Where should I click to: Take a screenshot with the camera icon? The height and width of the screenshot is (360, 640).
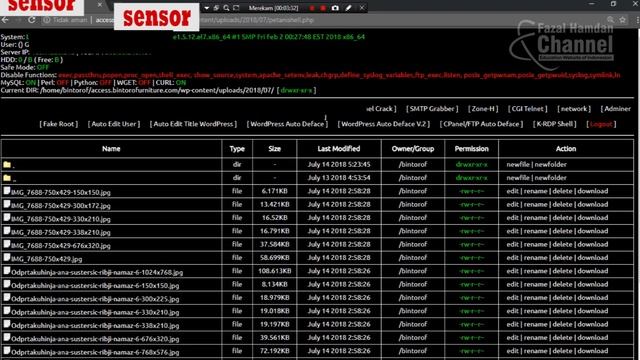(x=335, y=8)
